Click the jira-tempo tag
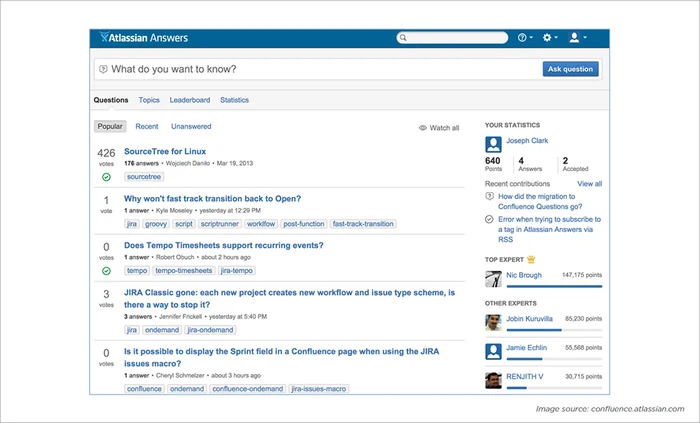The width and height of the screenshot is (700, 423). (x=237, y=270)
